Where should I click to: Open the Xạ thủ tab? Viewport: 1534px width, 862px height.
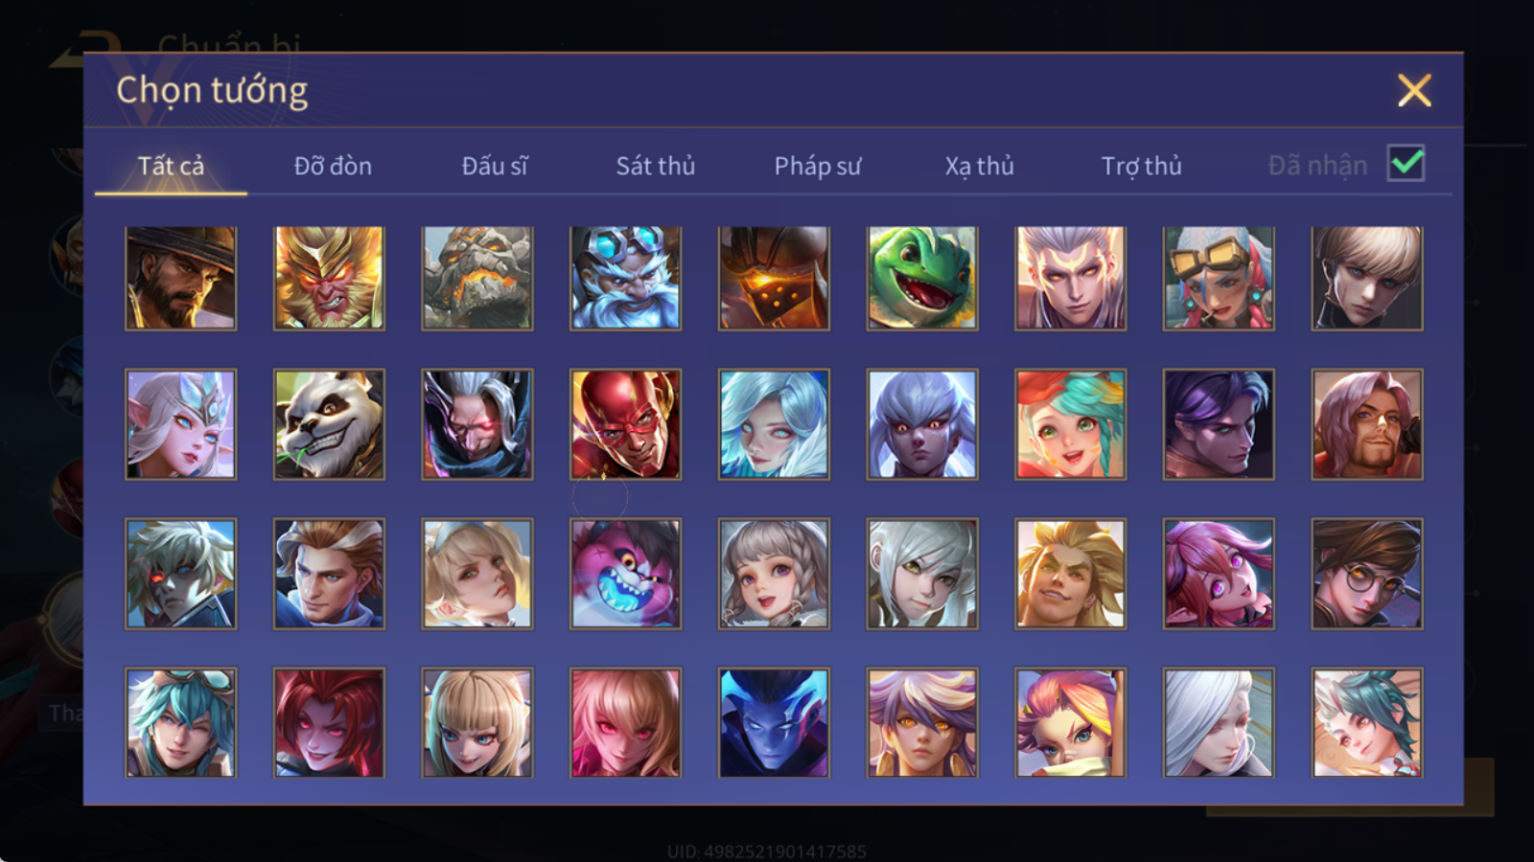pos(979,166)
